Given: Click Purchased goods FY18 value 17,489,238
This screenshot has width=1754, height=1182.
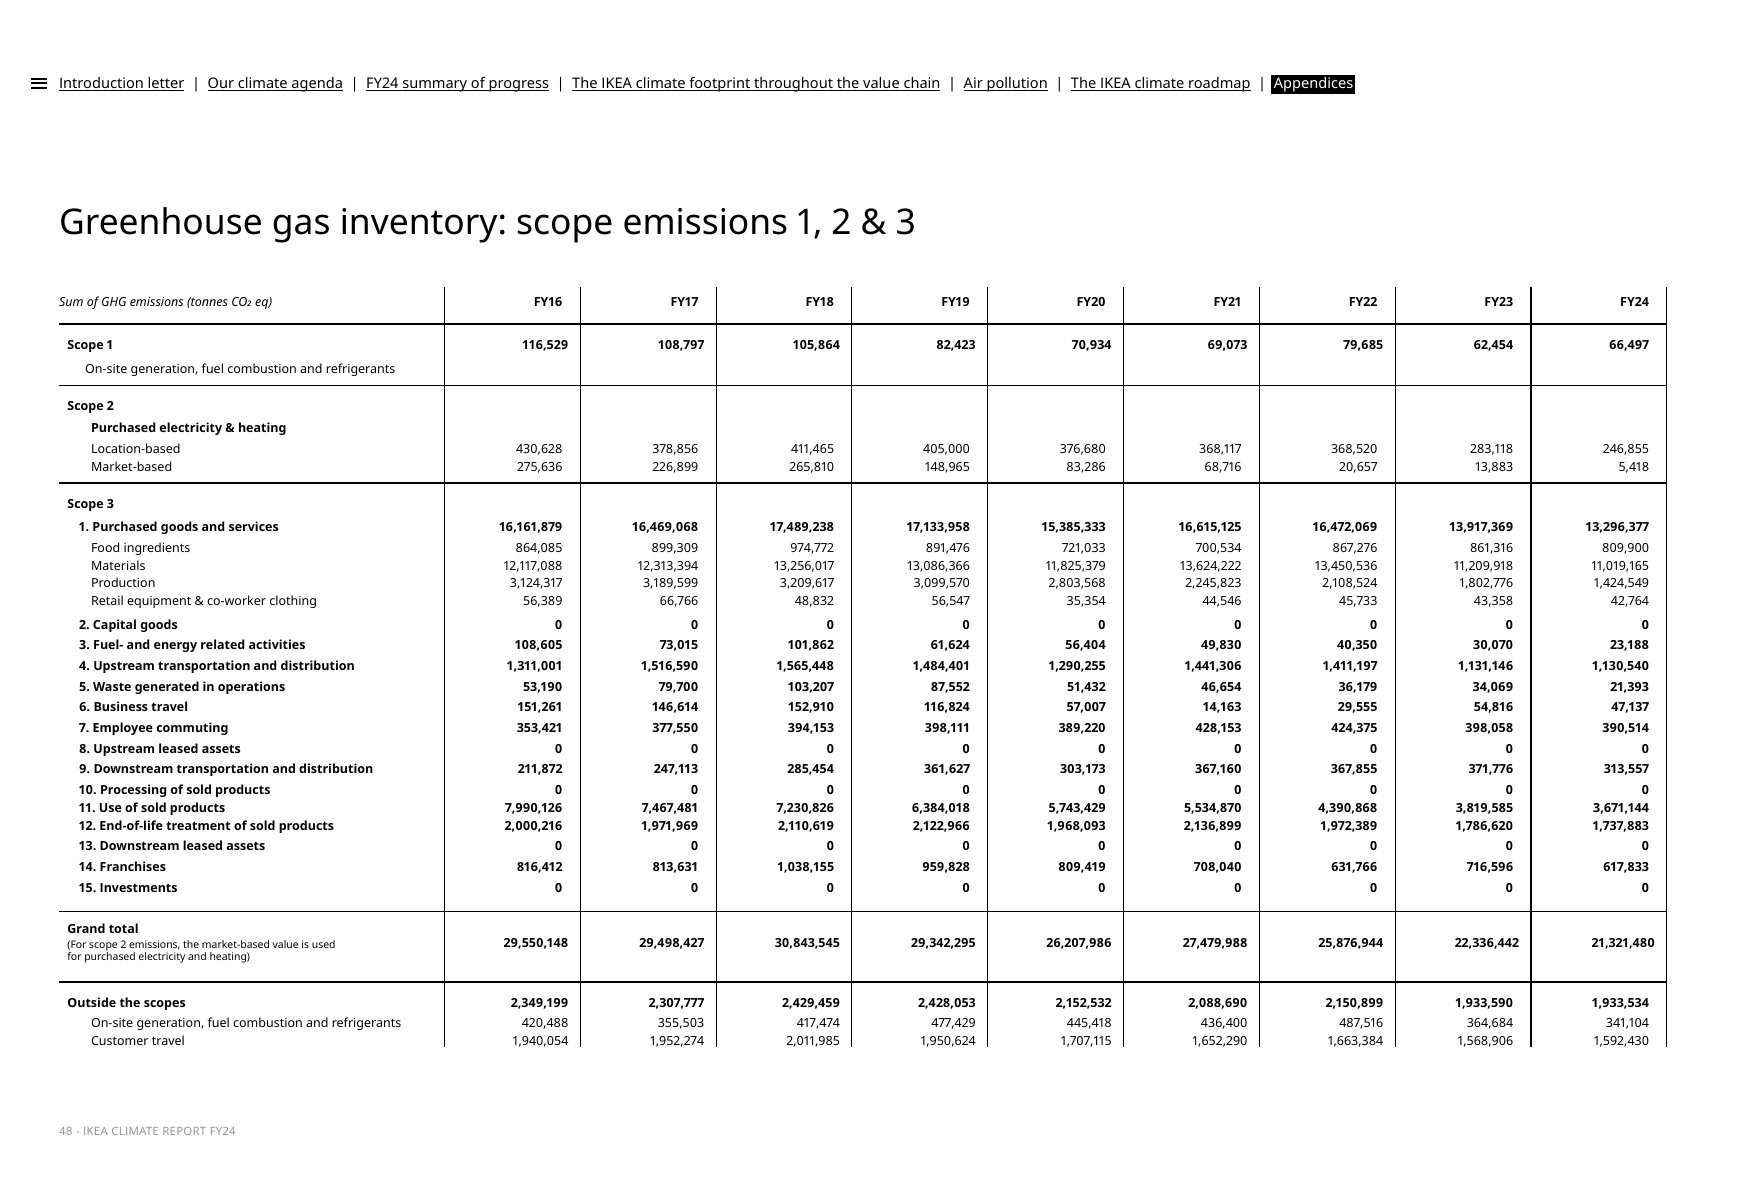Looking at the screenshot, I should pos(801,527).
